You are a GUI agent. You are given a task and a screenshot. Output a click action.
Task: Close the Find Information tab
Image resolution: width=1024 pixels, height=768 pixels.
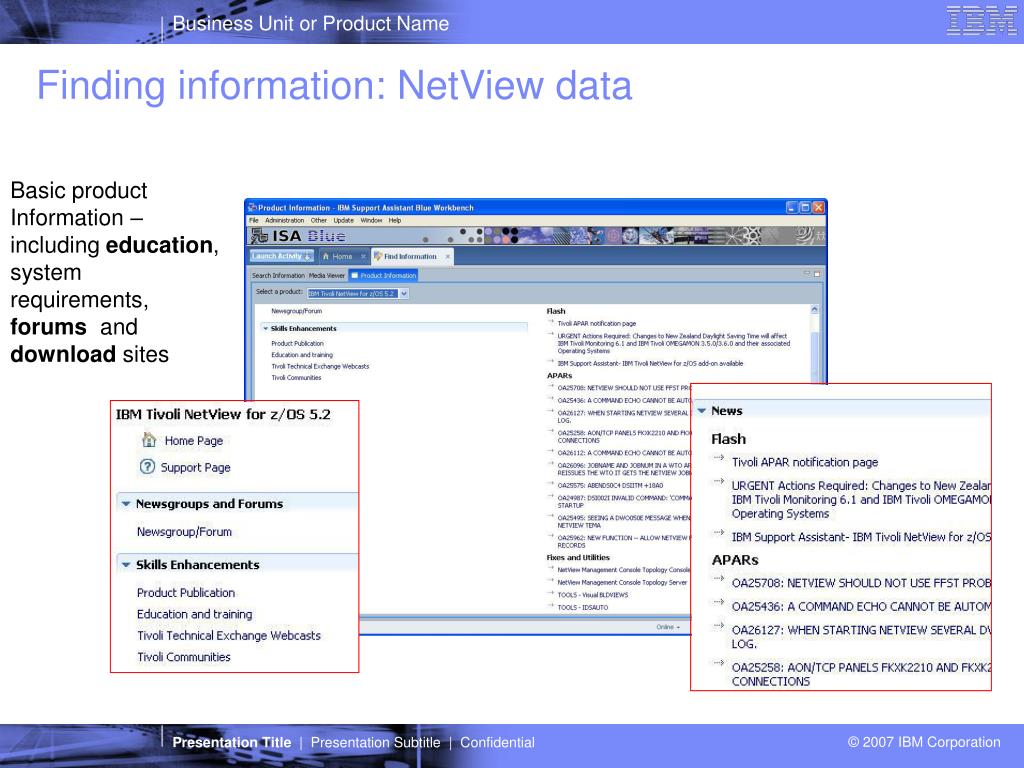(x=448, y=257)
